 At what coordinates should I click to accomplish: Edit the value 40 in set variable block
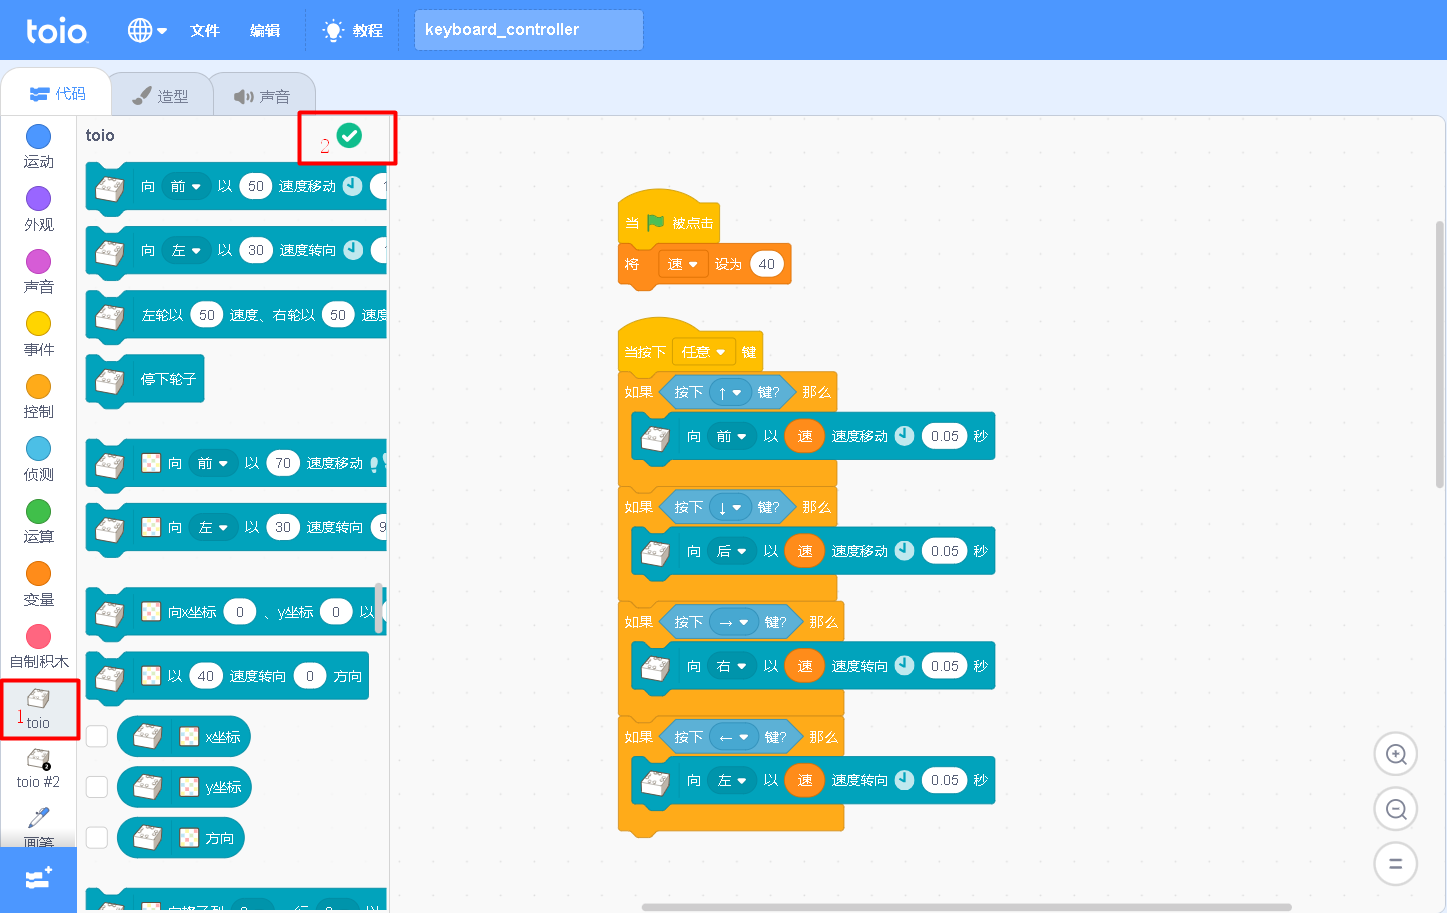click(767, 264)
